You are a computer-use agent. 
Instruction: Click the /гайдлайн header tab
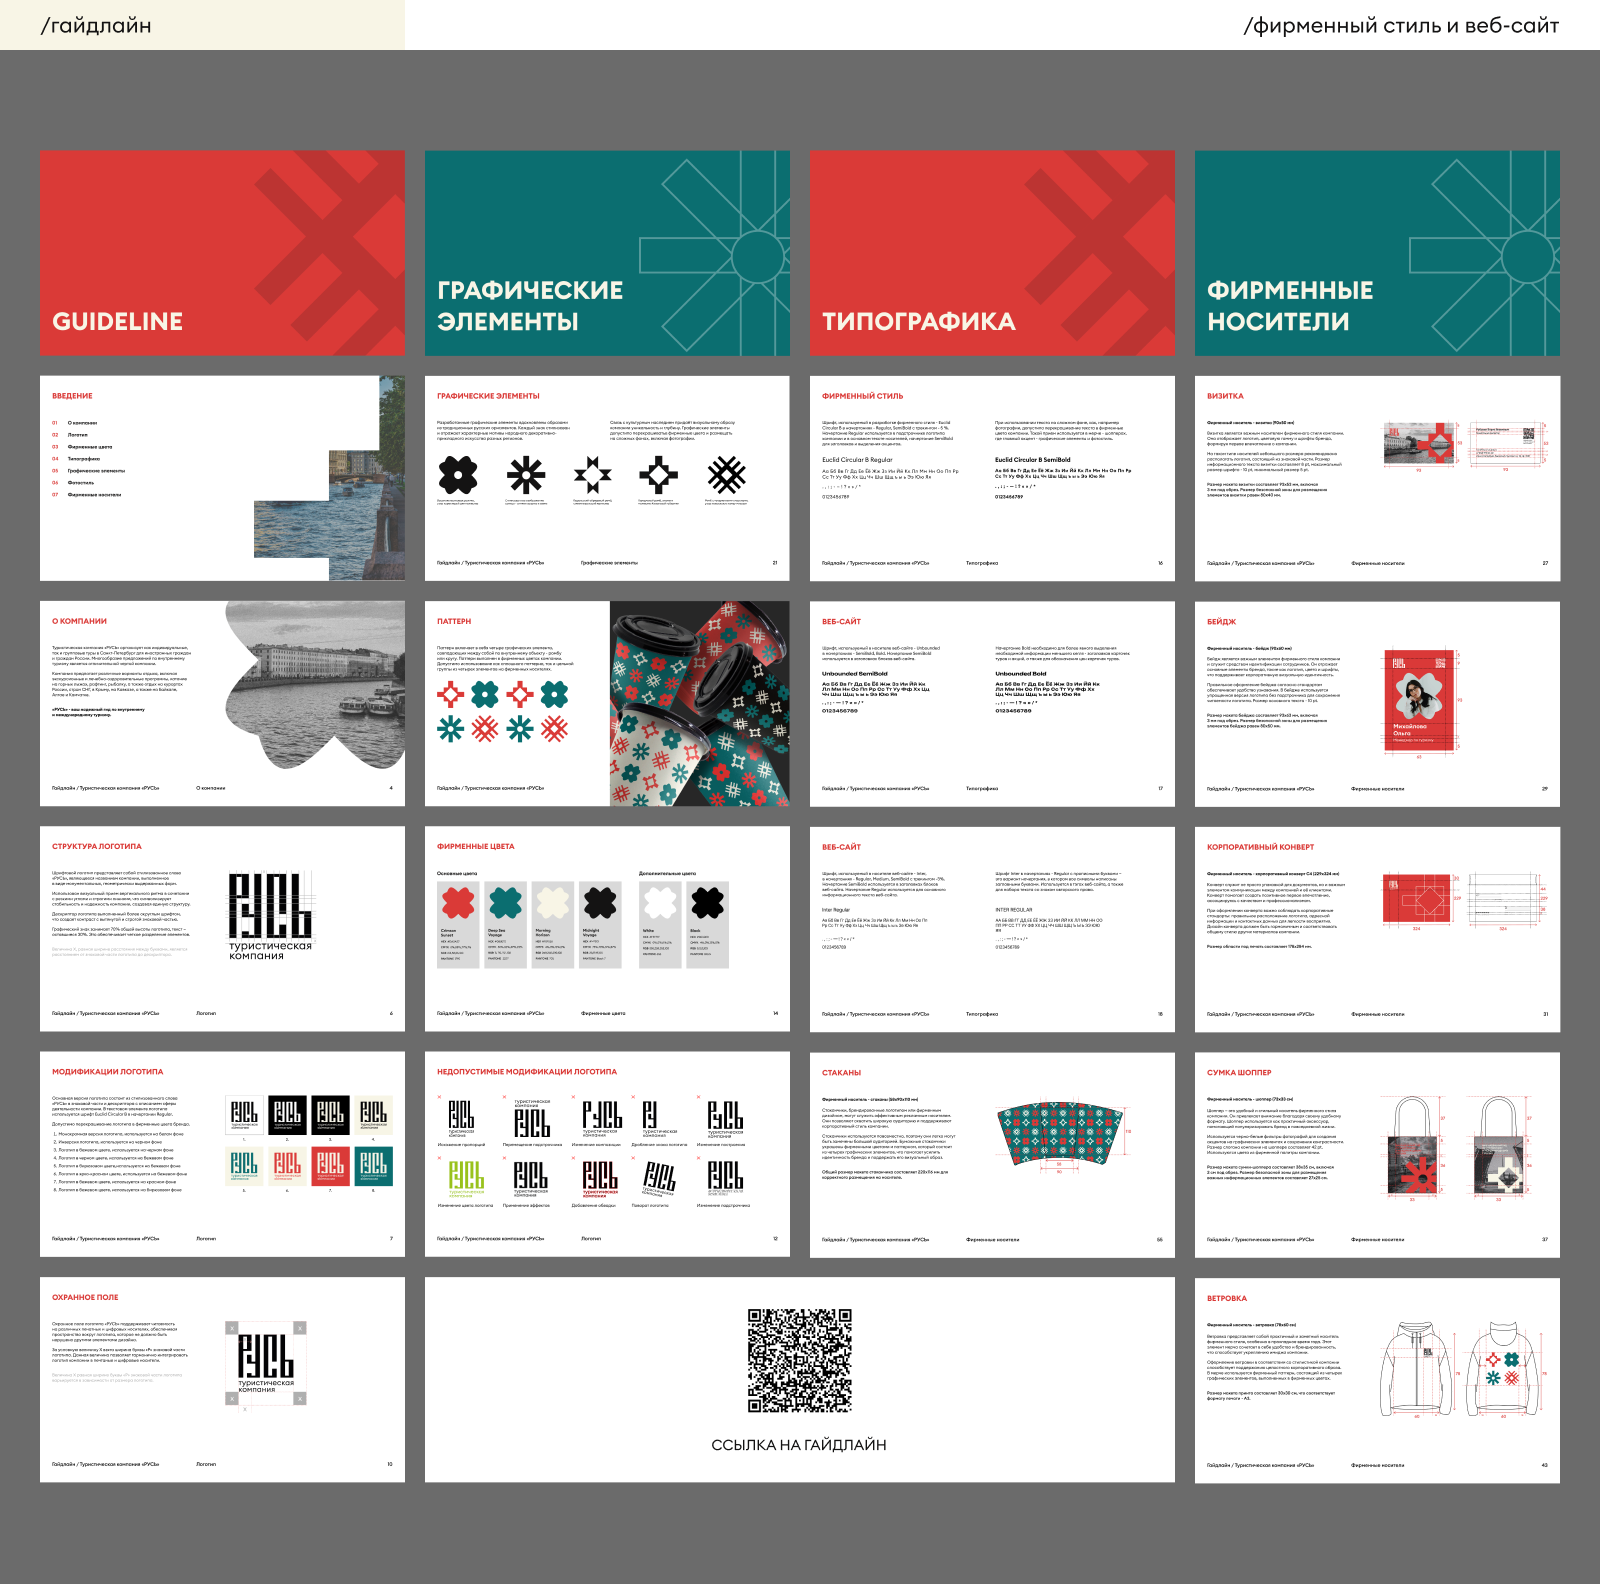point(96,25)
